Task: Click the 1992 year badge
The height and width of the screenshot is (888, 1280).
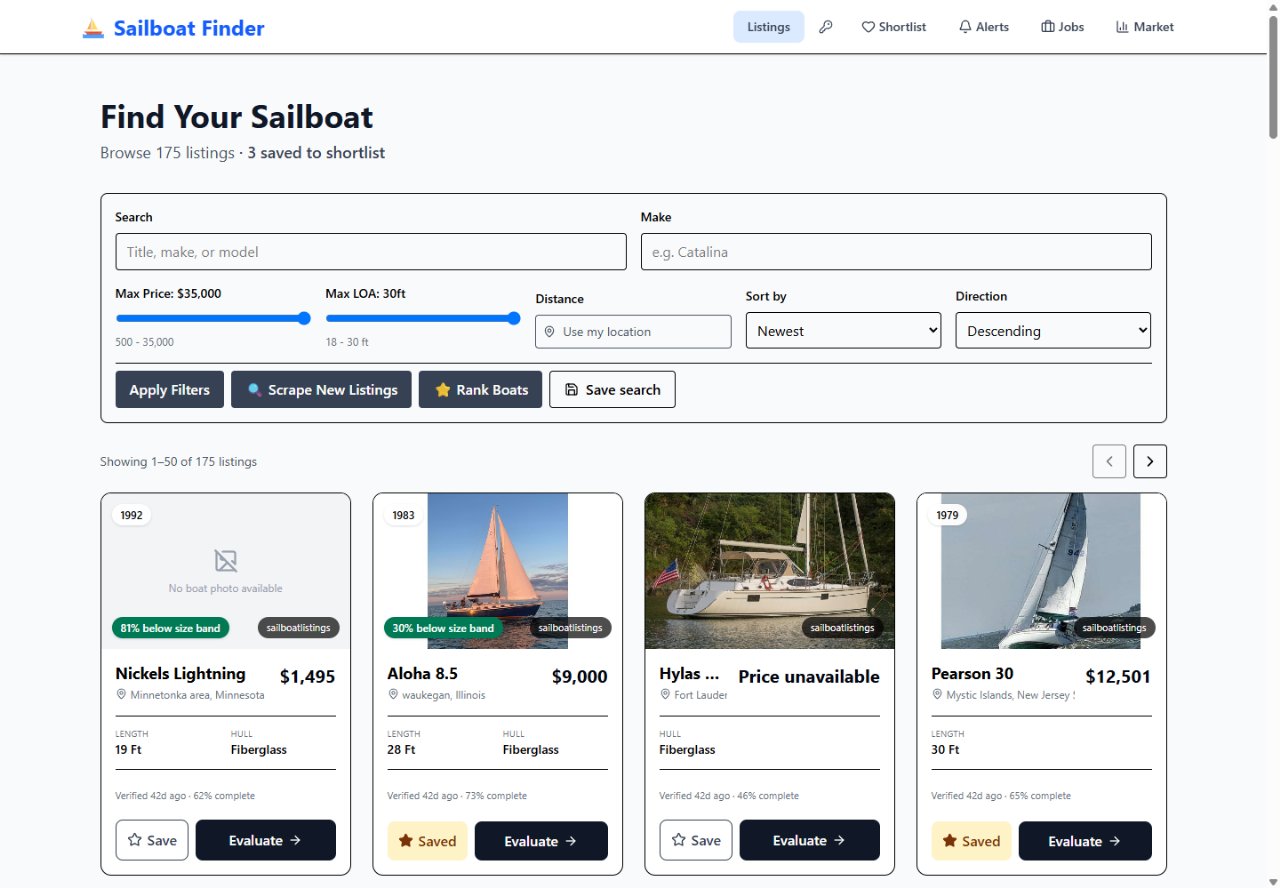Action: [131, 515]
